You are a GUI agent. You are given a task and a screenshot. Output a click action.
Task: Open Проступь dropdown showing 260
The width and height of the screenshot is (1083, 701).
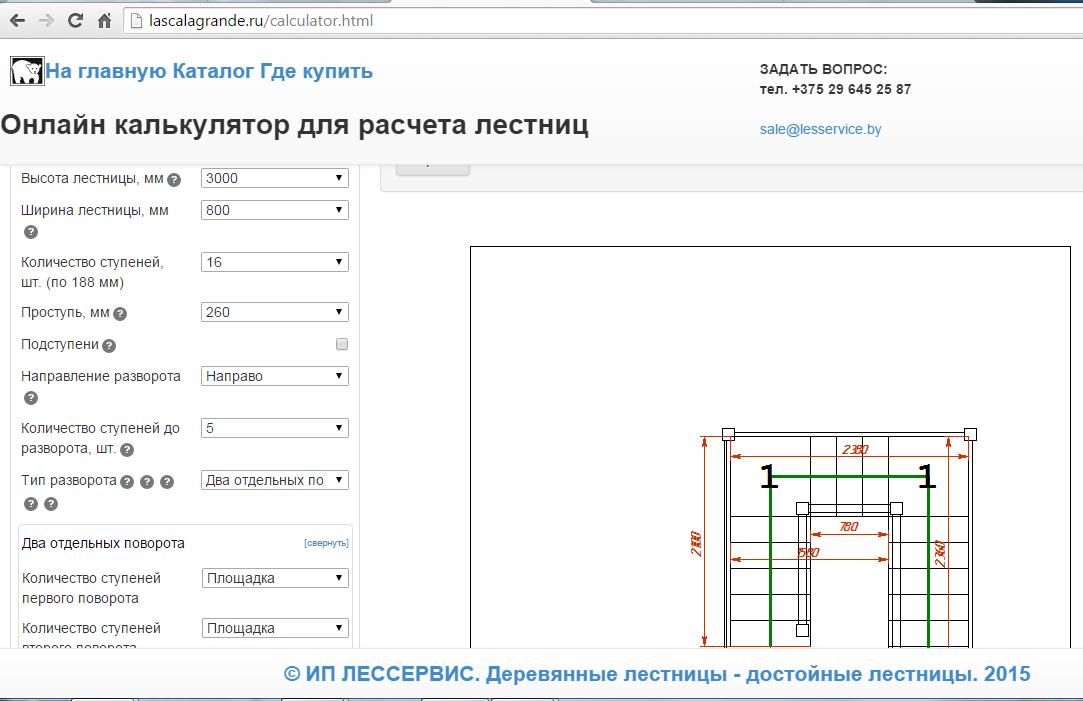point(275,312)
